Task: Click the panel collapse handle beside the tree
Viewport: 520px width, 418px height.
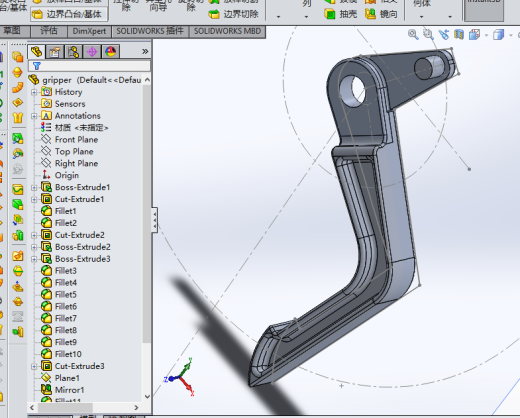Action: (x=155, y=220)
